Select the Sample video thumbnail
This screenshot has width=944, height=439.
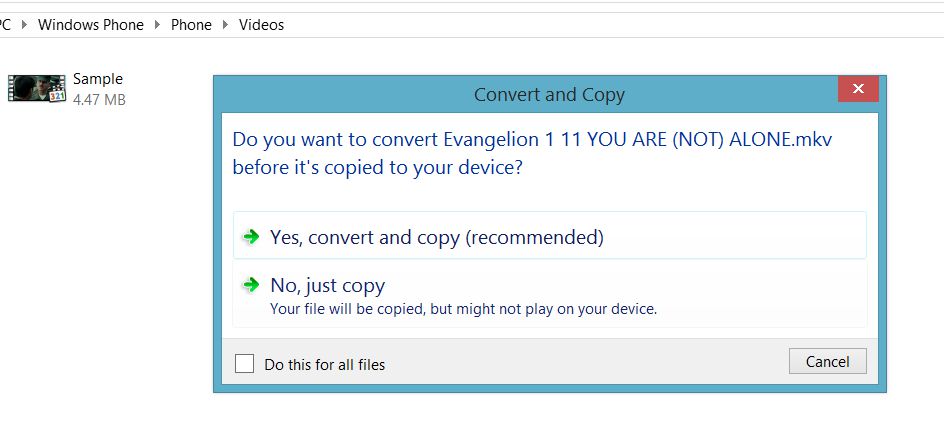tap(37, 88)
